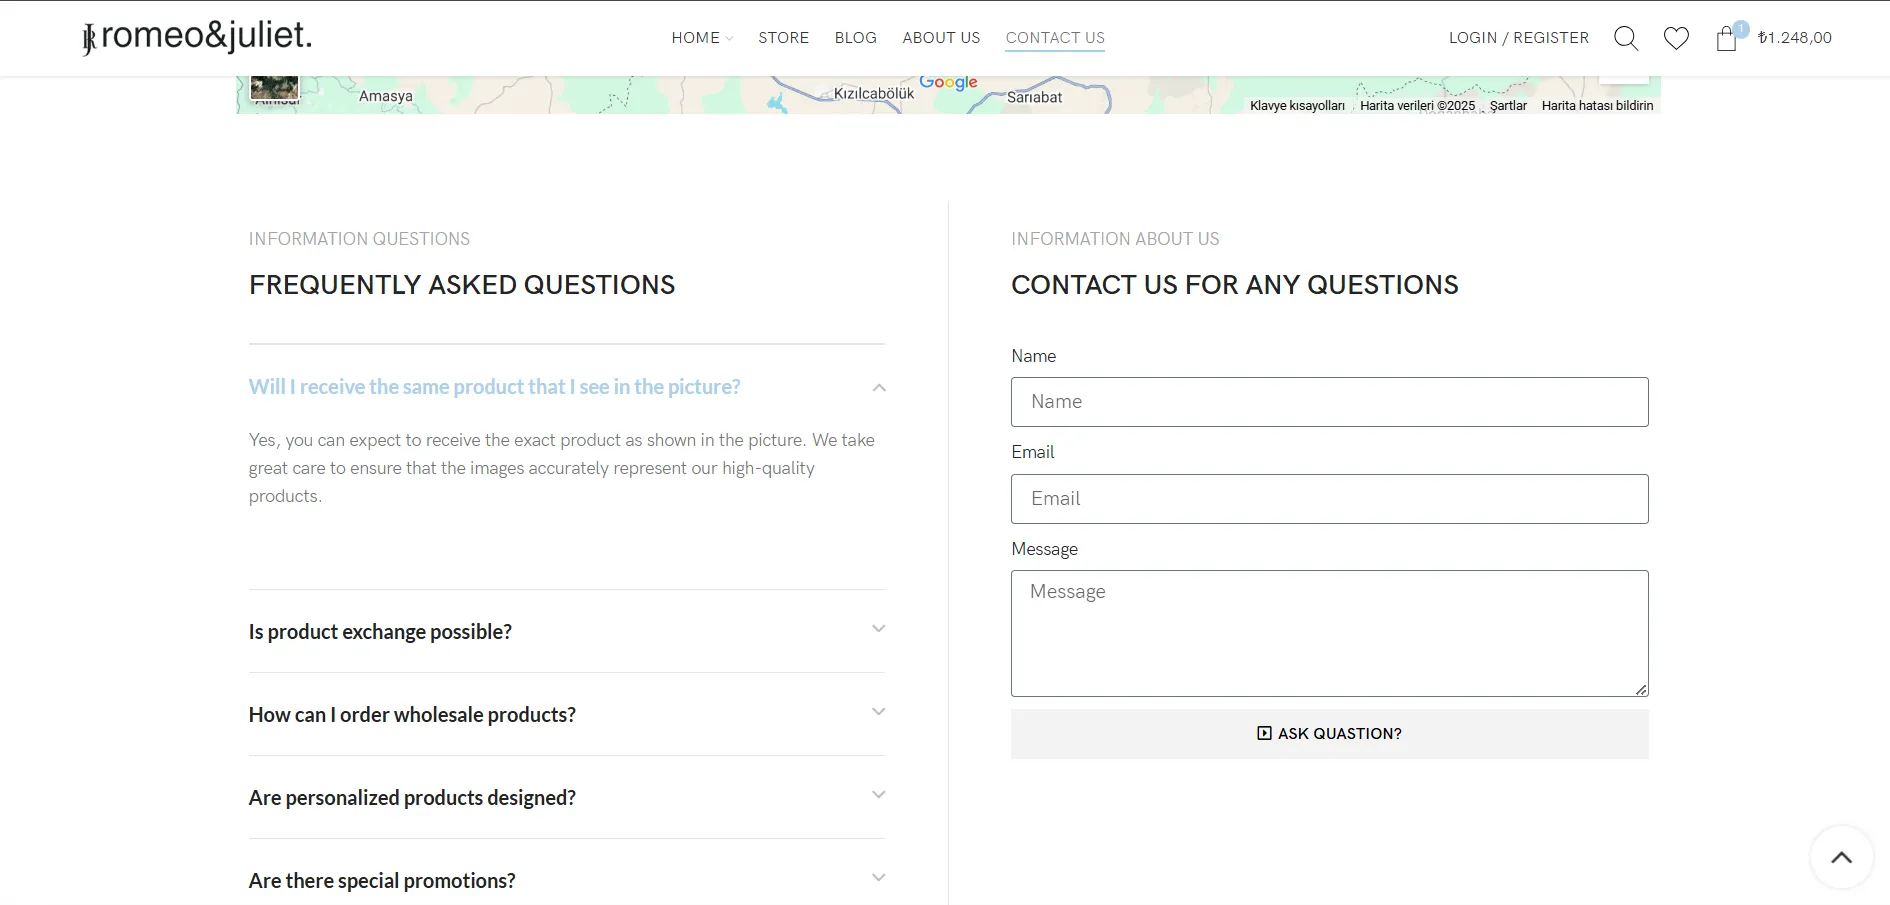
Task: Navigate to ABOUT US page
Action: pos(941,38)
